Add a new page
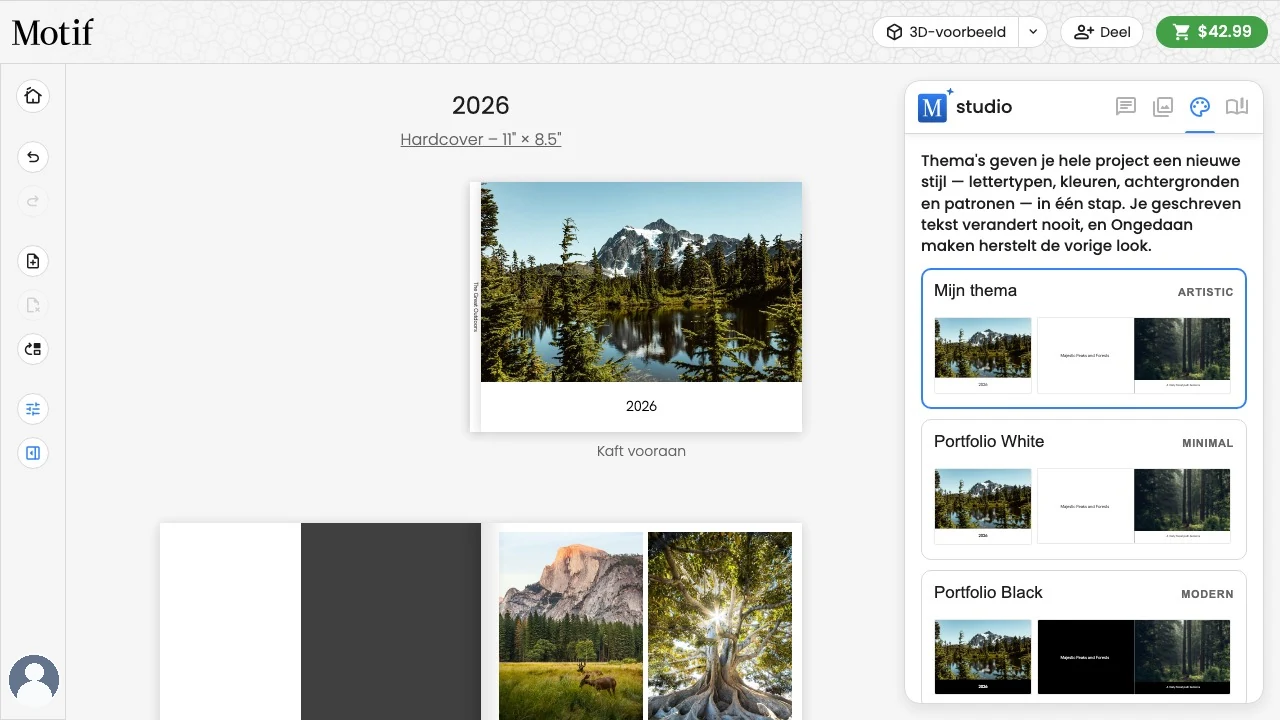 [x=33, y=261]
